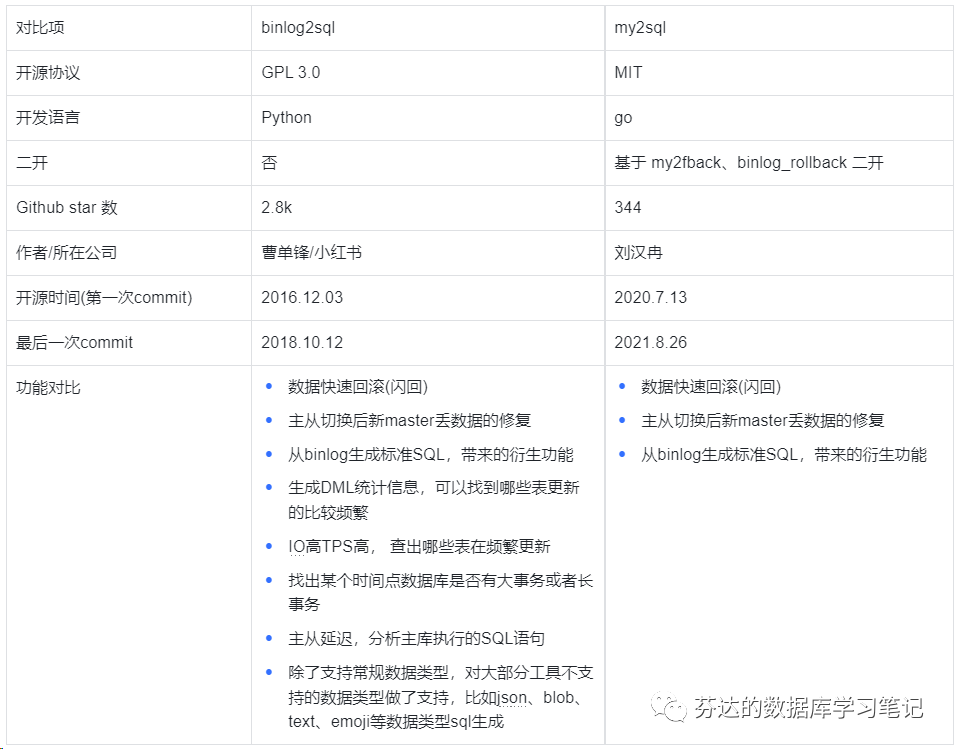Viewport: 954px width, 749px height.
Task: Select the '2.8k' star count
Action: tap(277, 207)
